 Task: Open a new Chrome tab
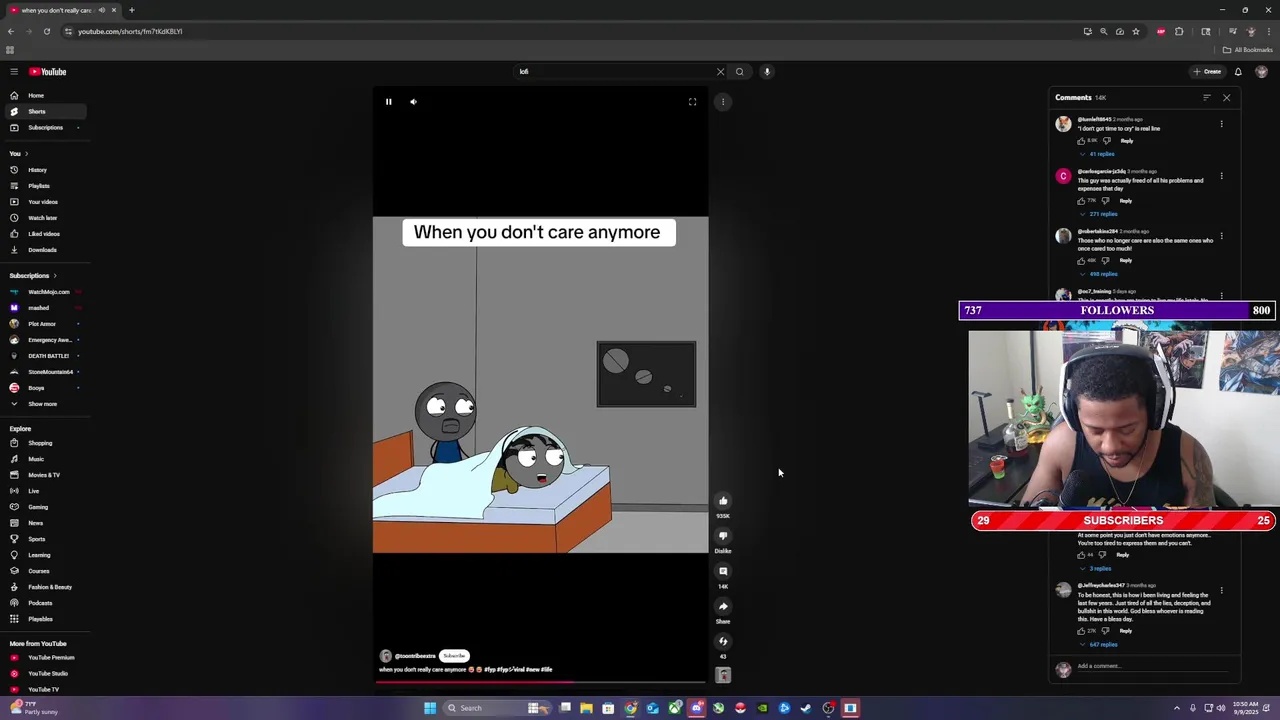[131, 10]
